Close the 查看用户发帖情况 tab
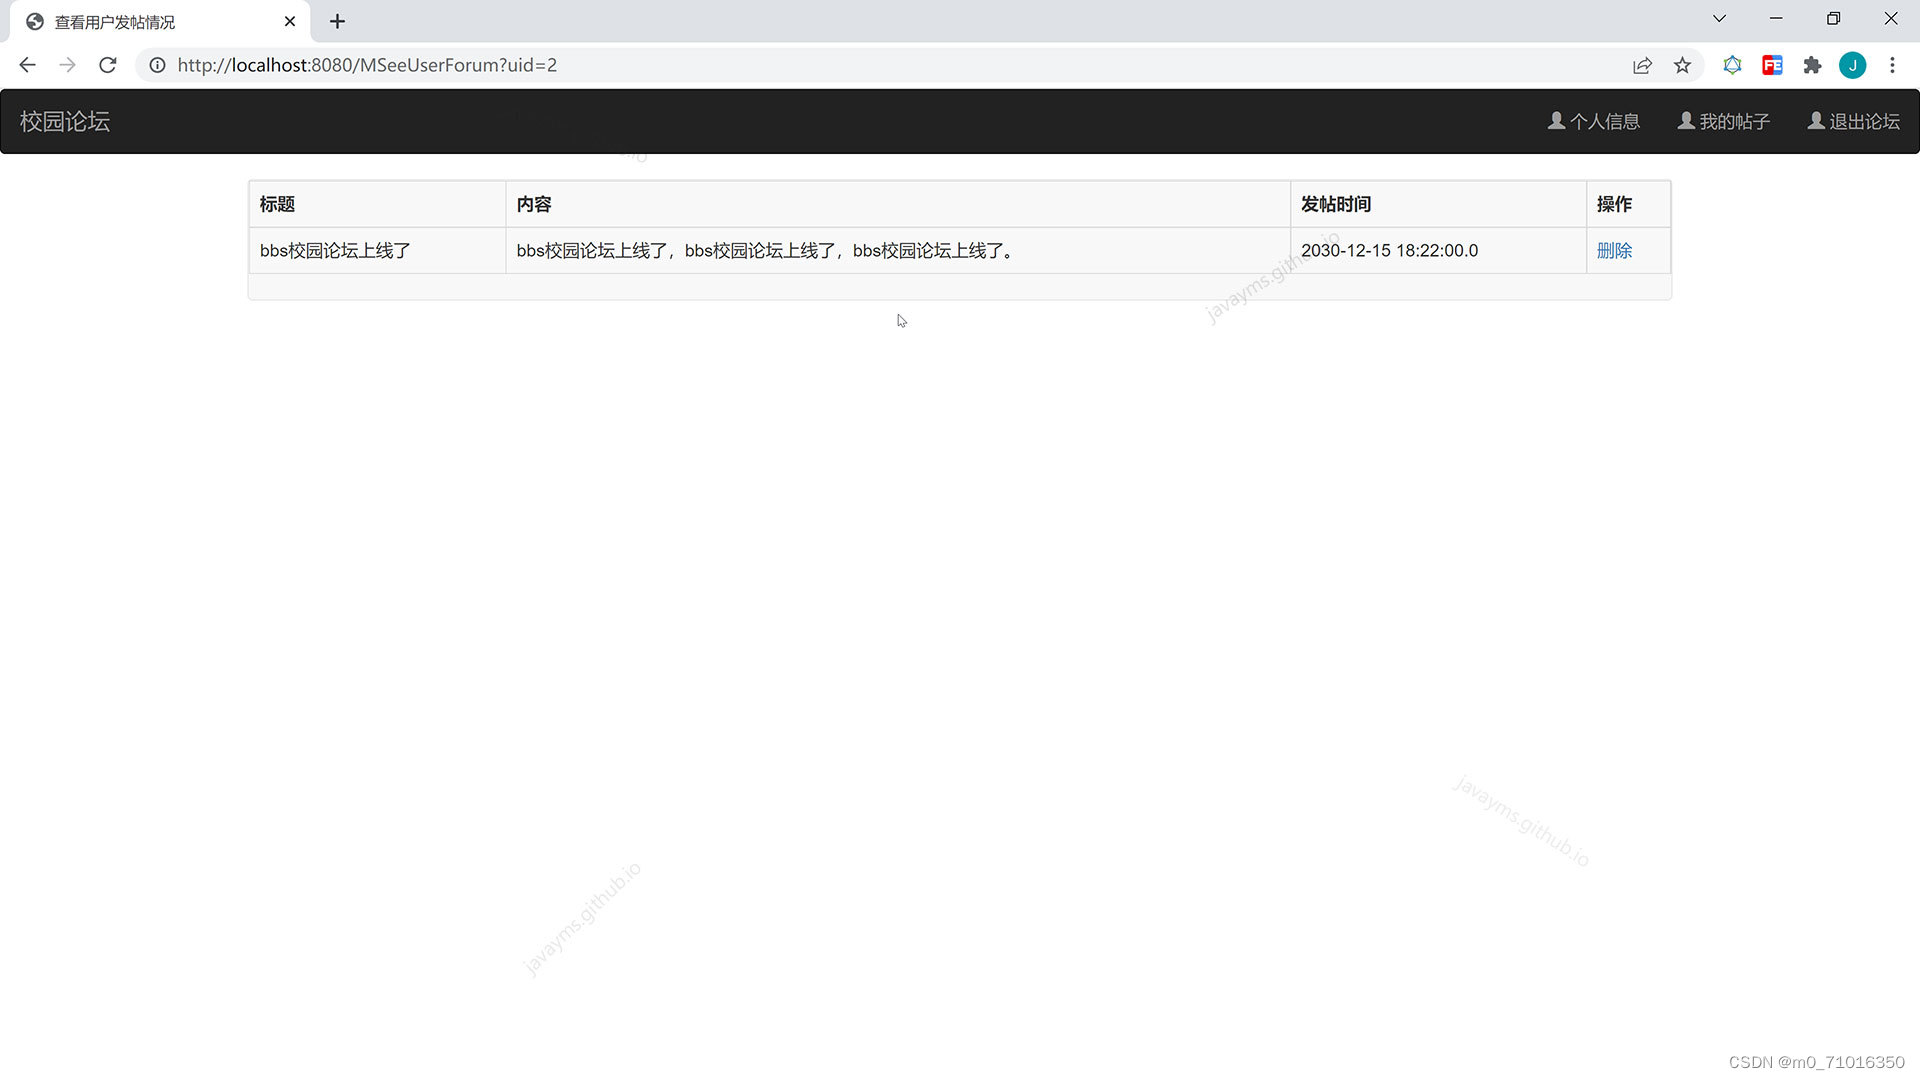The width and height of the screenshot is (1920, 1080). [290, 21]
